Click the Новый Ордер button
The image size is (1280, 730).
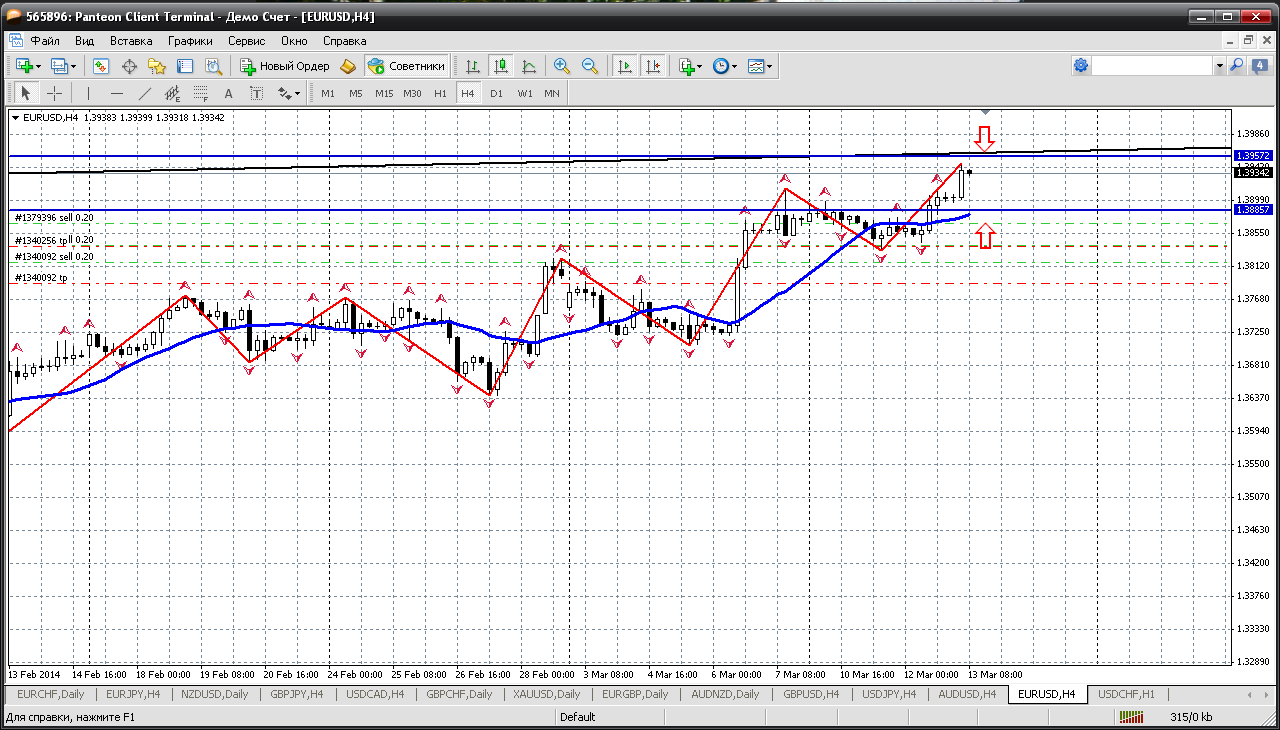click(x=285, y=66)
